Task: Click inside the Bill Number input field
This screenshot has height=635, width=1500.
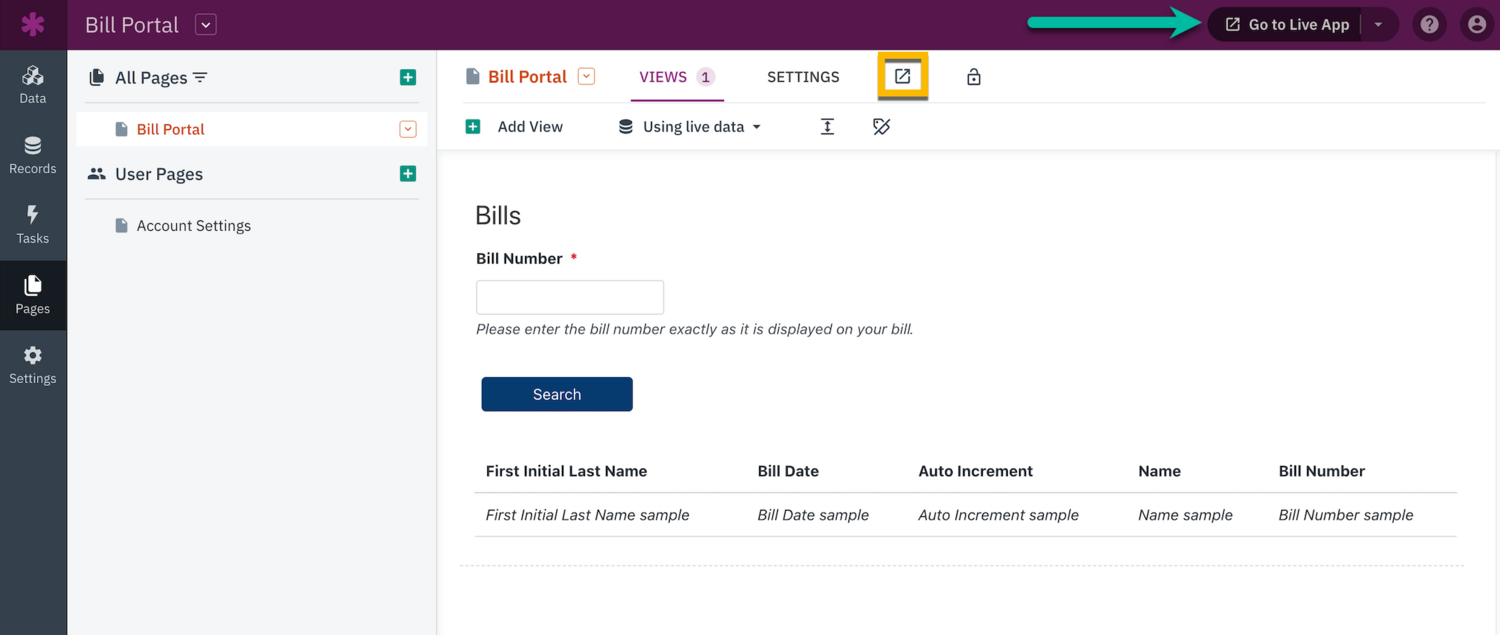Action: coord(569,297)
